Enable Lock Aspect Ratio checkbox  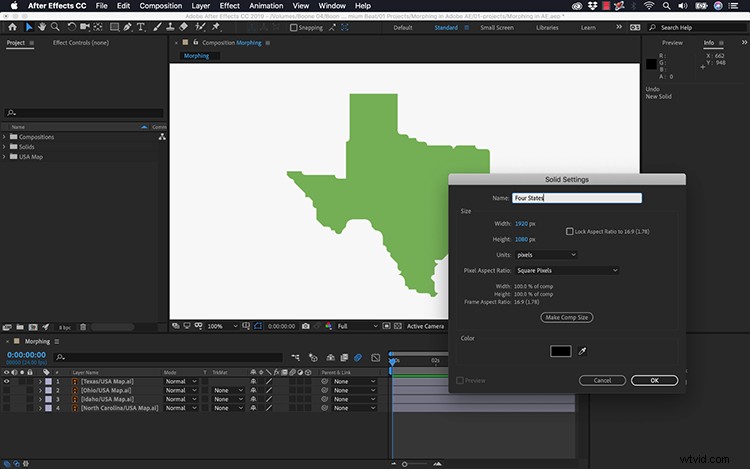pyautogui.click(x=570, y=231)
